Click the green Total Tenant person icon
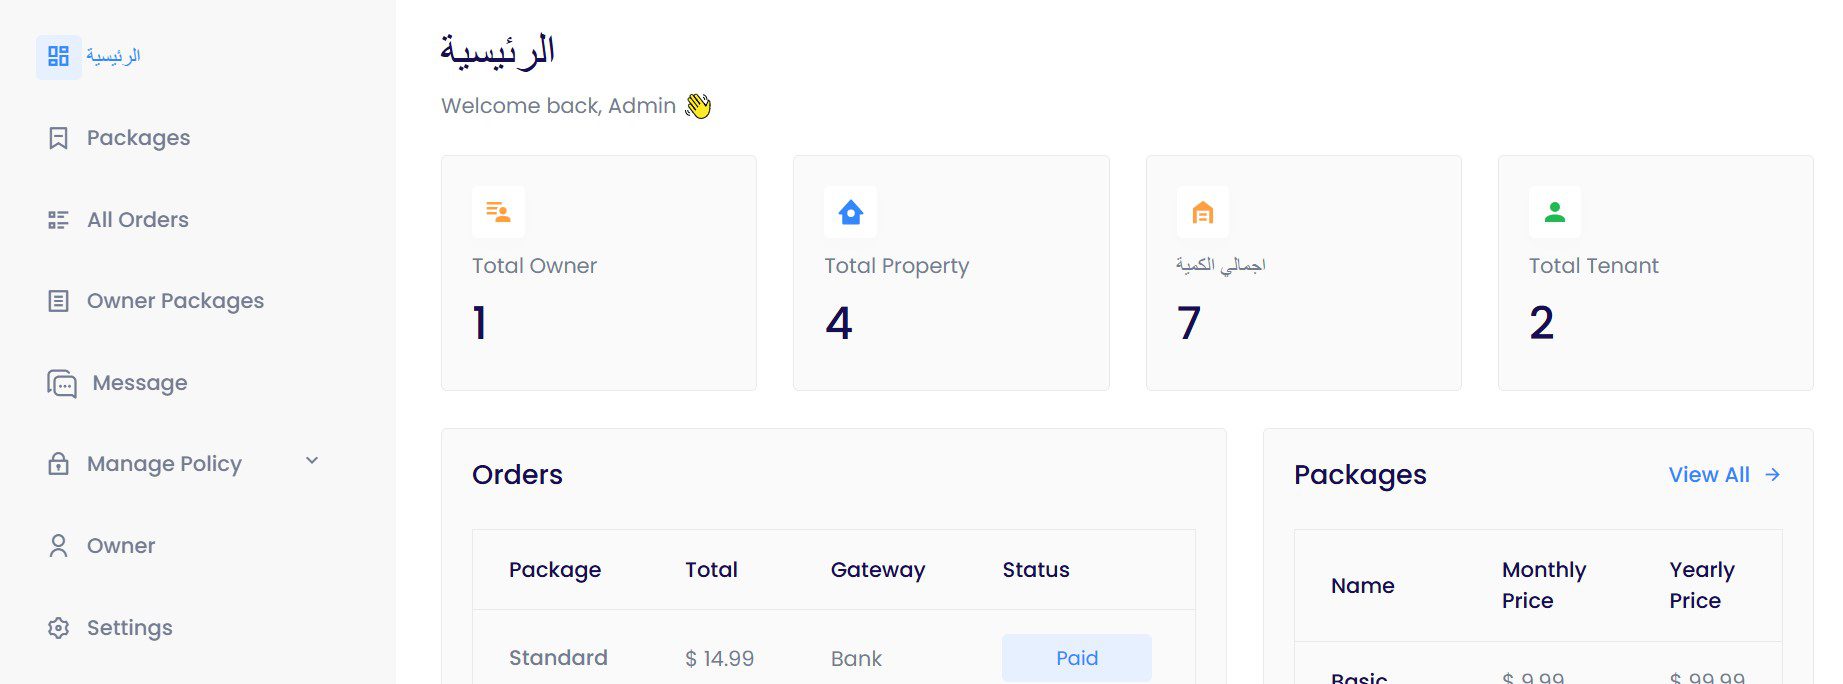 (x=1555, y=212)
